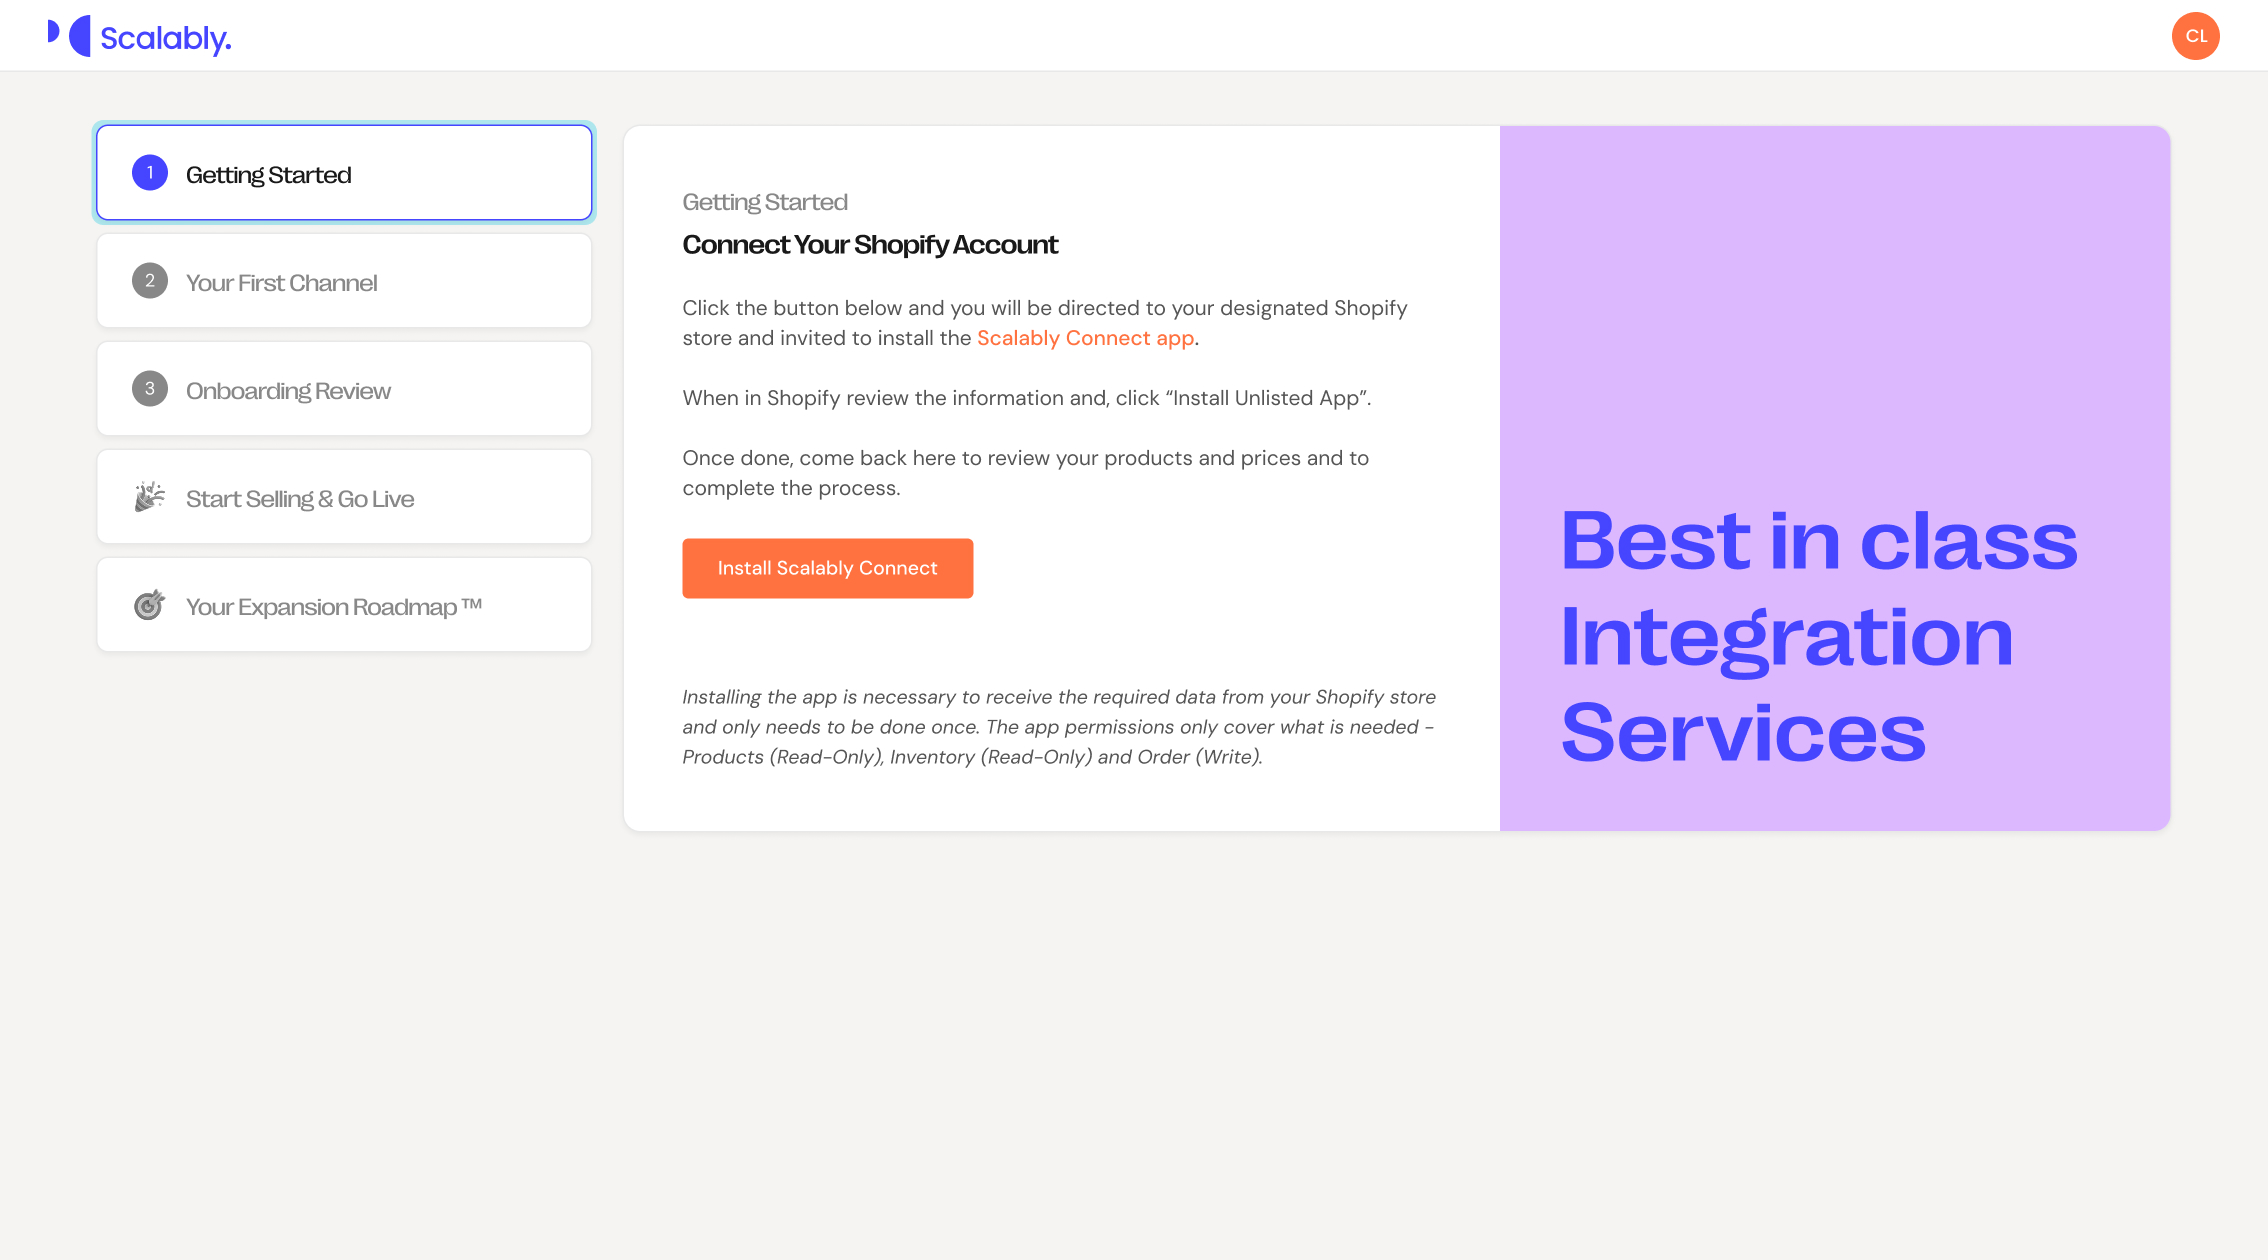Click the Install Unlisted App instruction text
This screenshot has height=1260, width=2268.
coord(1026,398)
